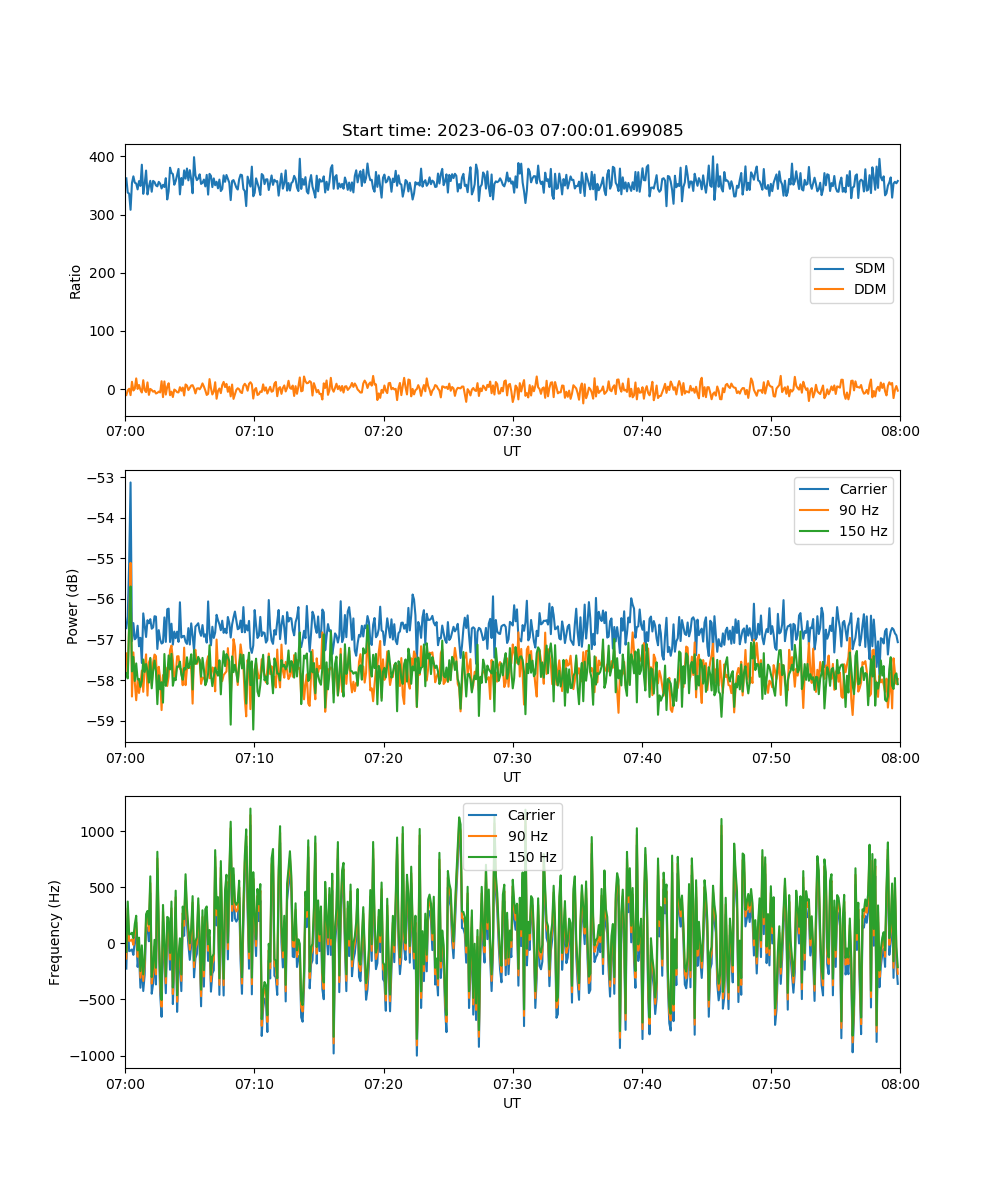Click "Carrier" in the Frequency plot legend
Screen dimensions: 1000x1200
[531, 815]
